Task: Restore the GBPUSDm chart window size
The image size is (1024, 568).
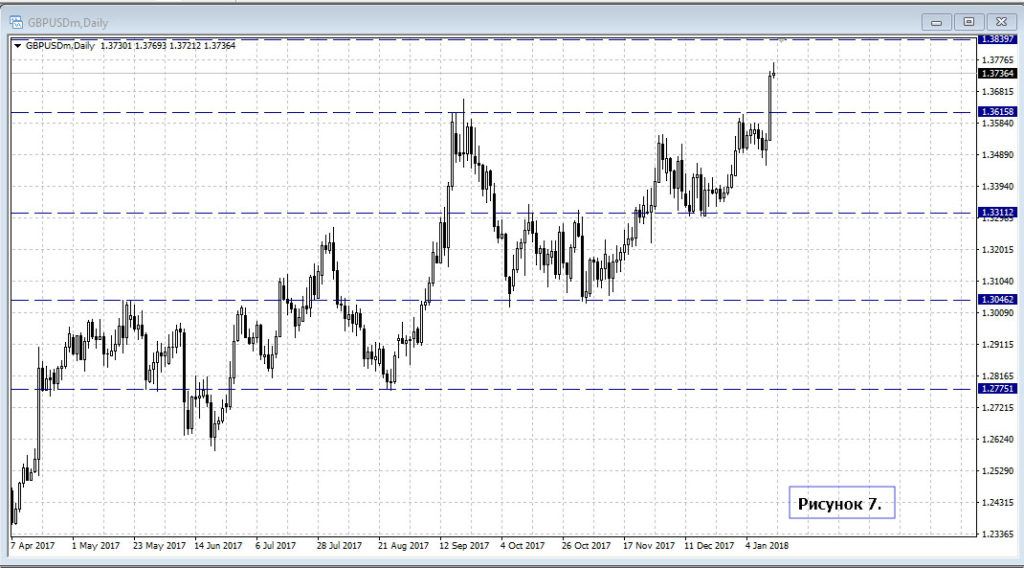Action: tap(967, 21)
